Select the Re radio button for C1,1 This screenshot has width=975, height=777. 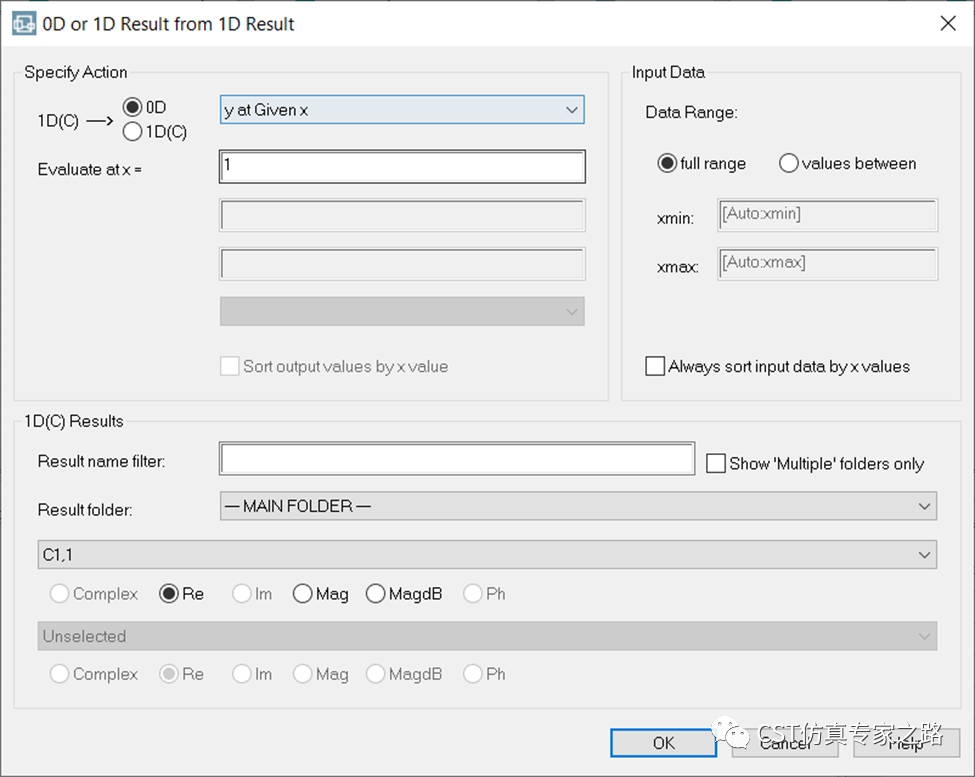pos(170,594)
